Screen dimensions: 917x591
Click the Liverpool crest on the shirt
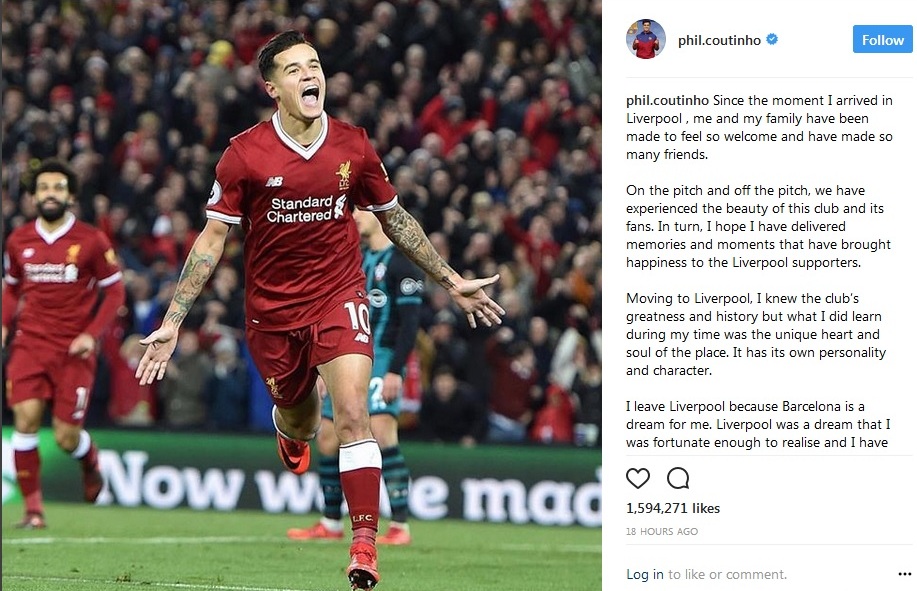pyautogui.click(x=343, y=174)
